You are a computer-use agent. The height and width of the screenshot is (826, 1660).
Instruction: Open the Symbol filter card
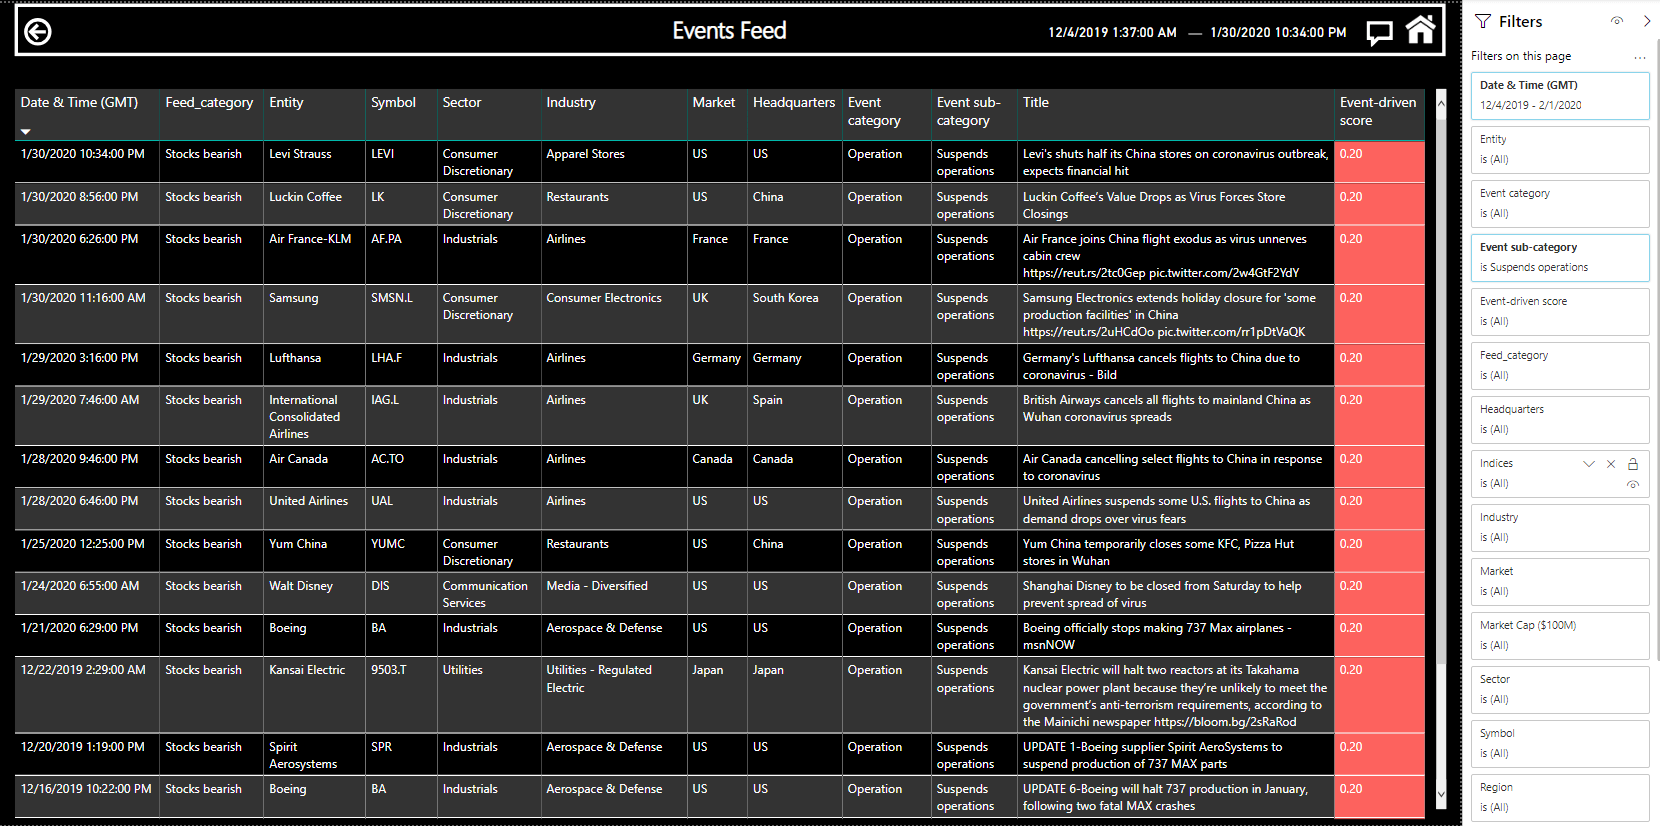[x=1560, y=744]
